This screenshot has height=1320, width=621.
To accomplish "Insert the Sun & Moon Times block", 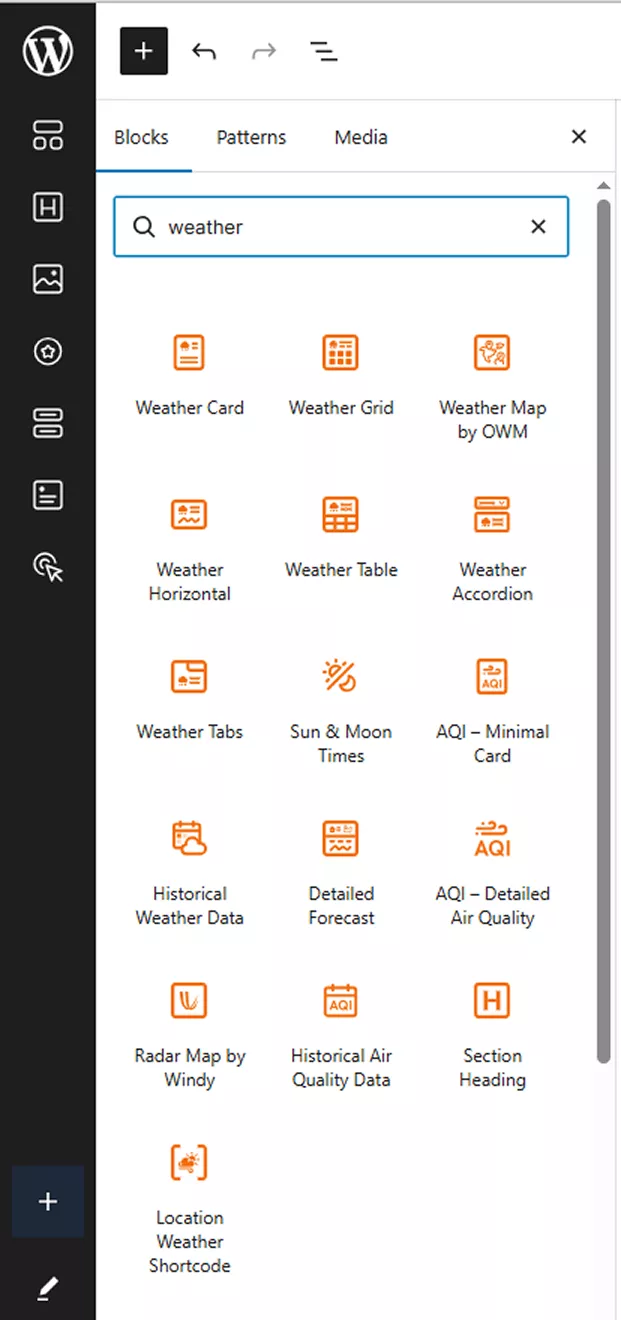I will coord(341,712).
